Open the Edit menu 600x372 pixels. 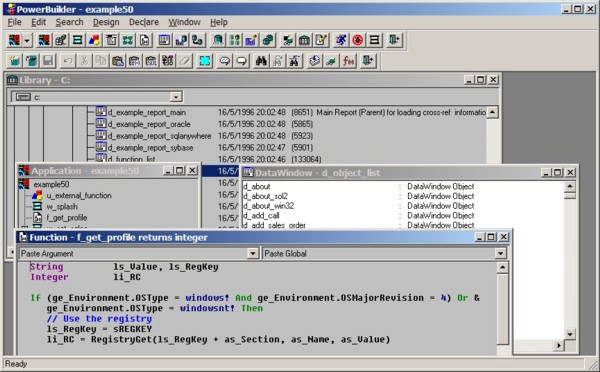[x=38, y=22]
